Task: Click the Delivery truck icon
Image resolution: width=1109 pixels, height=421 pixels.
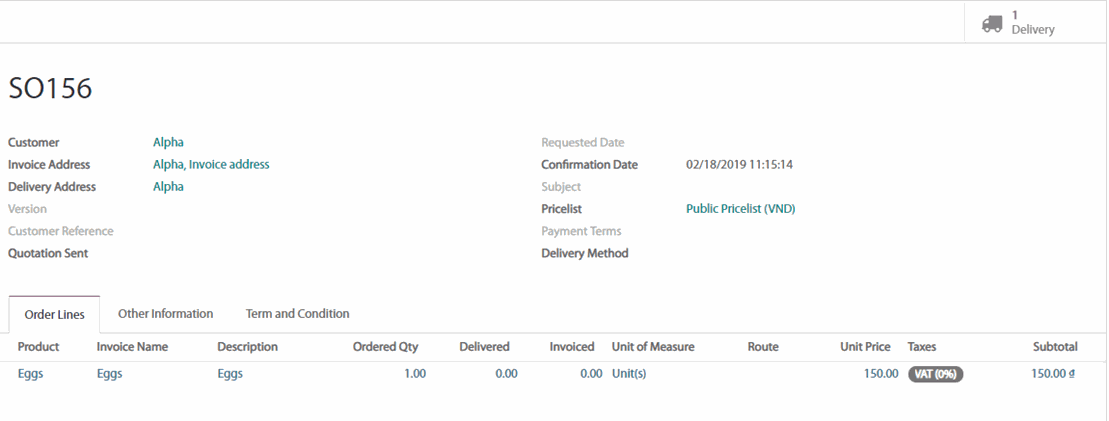Action: [992, 23]
